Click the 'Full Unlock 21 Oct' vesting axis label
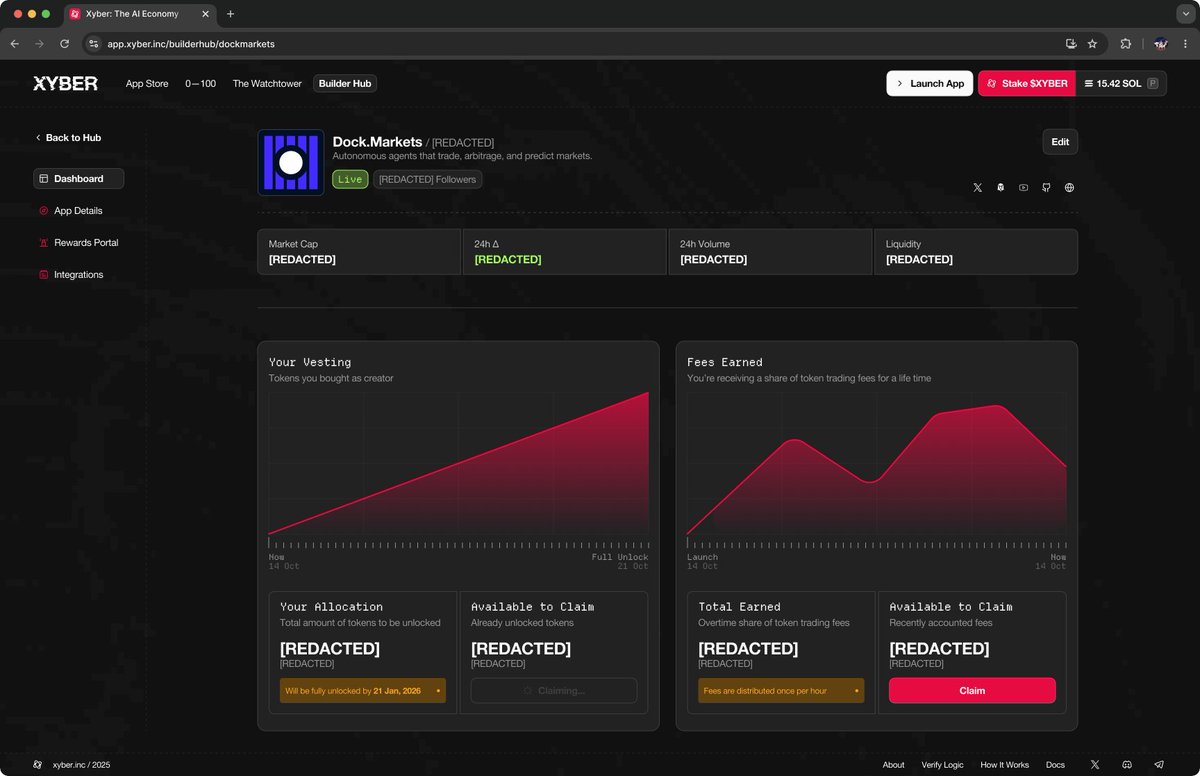This screenshot has width=1200, height=776. pyautogui.click(x=620, y=562)
